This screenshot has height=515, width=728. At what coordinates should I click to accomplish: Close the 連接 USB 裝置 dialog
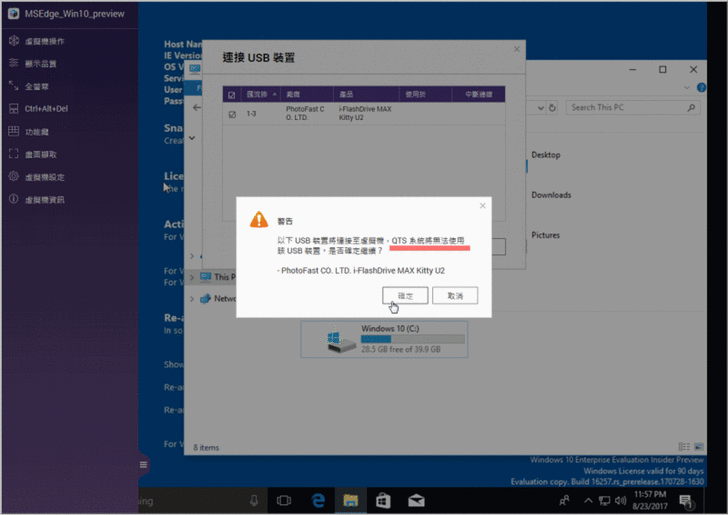click(516, 49)
